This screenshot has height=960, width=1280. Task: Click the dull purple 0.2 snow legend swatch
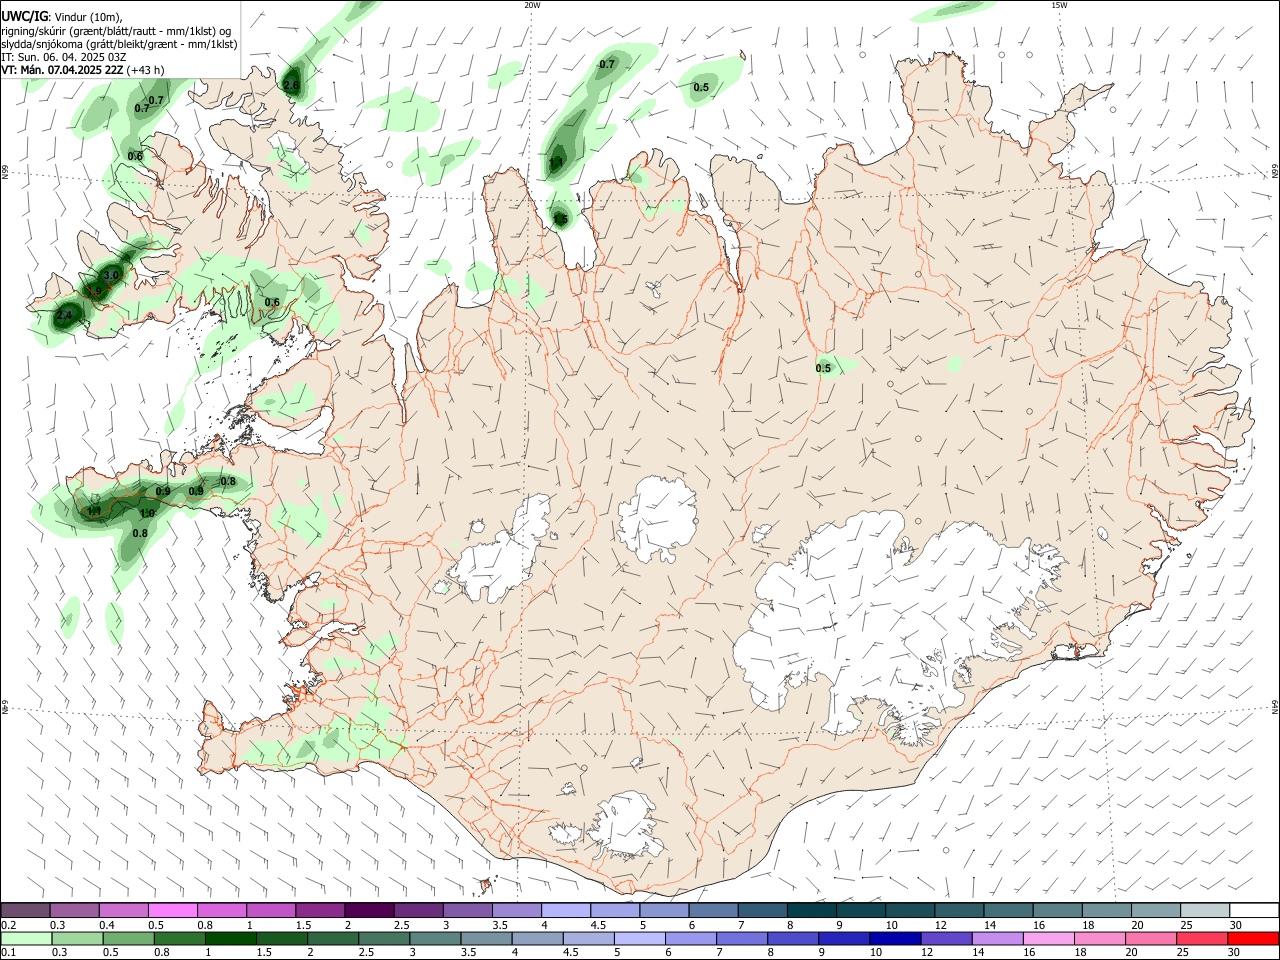[26, 911]
